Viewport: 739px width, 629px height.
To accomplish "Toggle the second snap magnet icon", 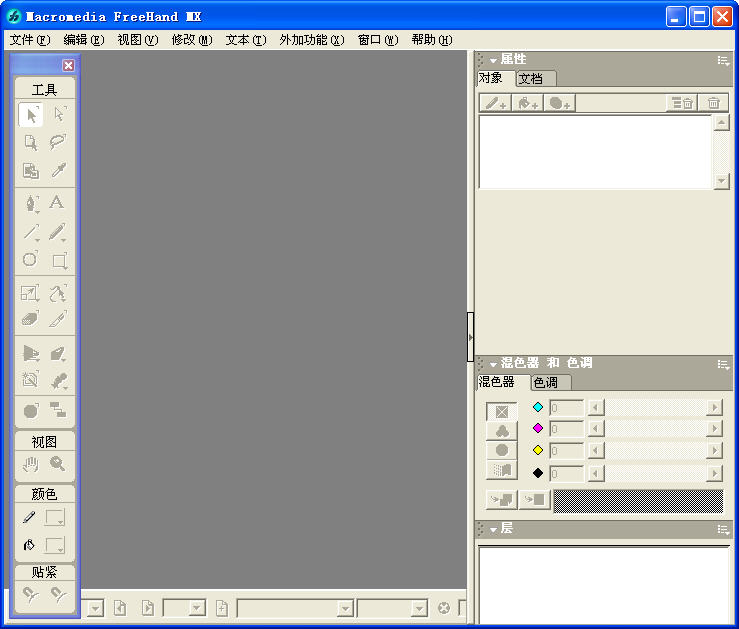I will coord(58,595).
